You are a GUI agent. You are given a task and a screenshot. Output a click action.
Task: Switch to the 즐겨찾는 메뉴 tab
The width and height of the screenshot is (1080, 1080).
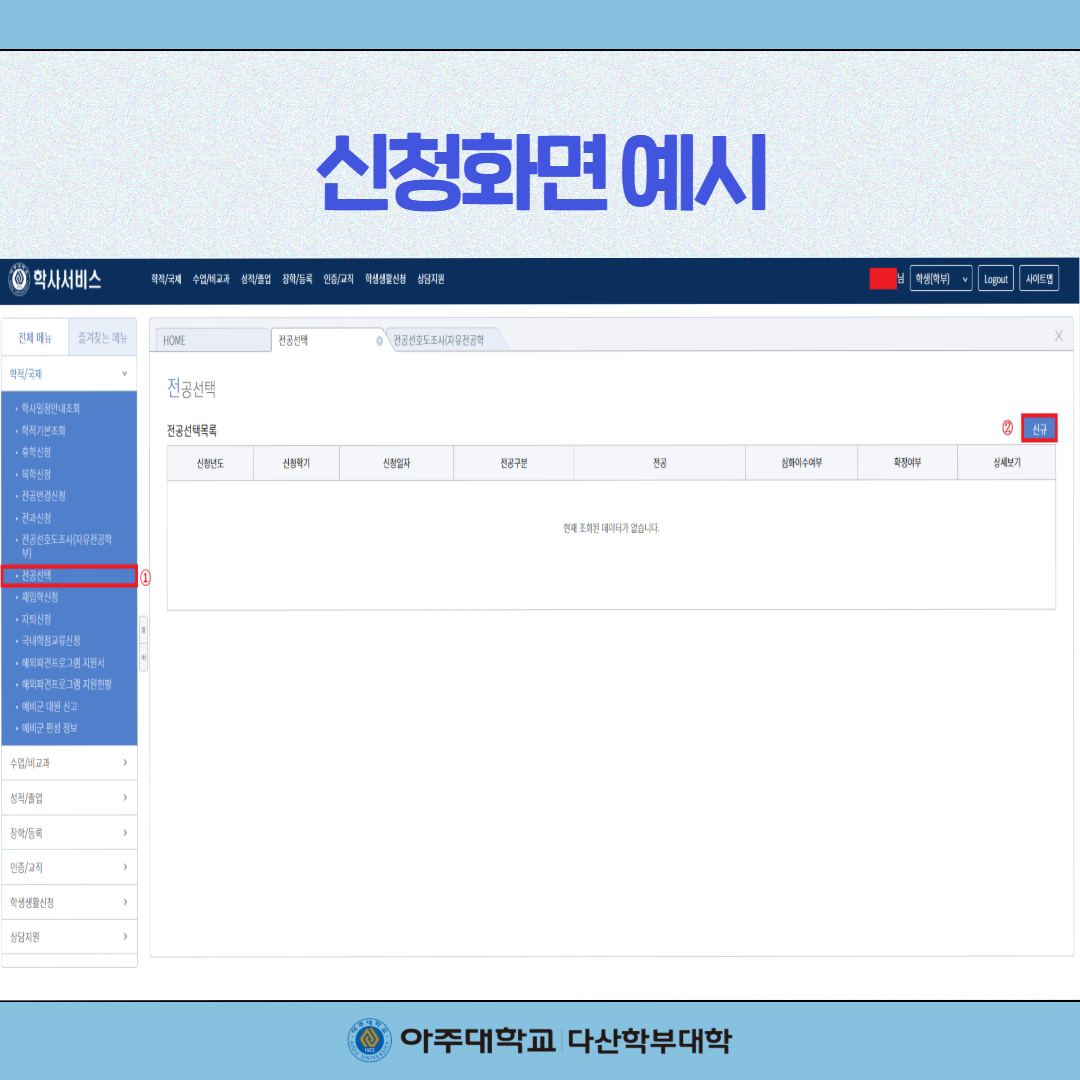102,338
